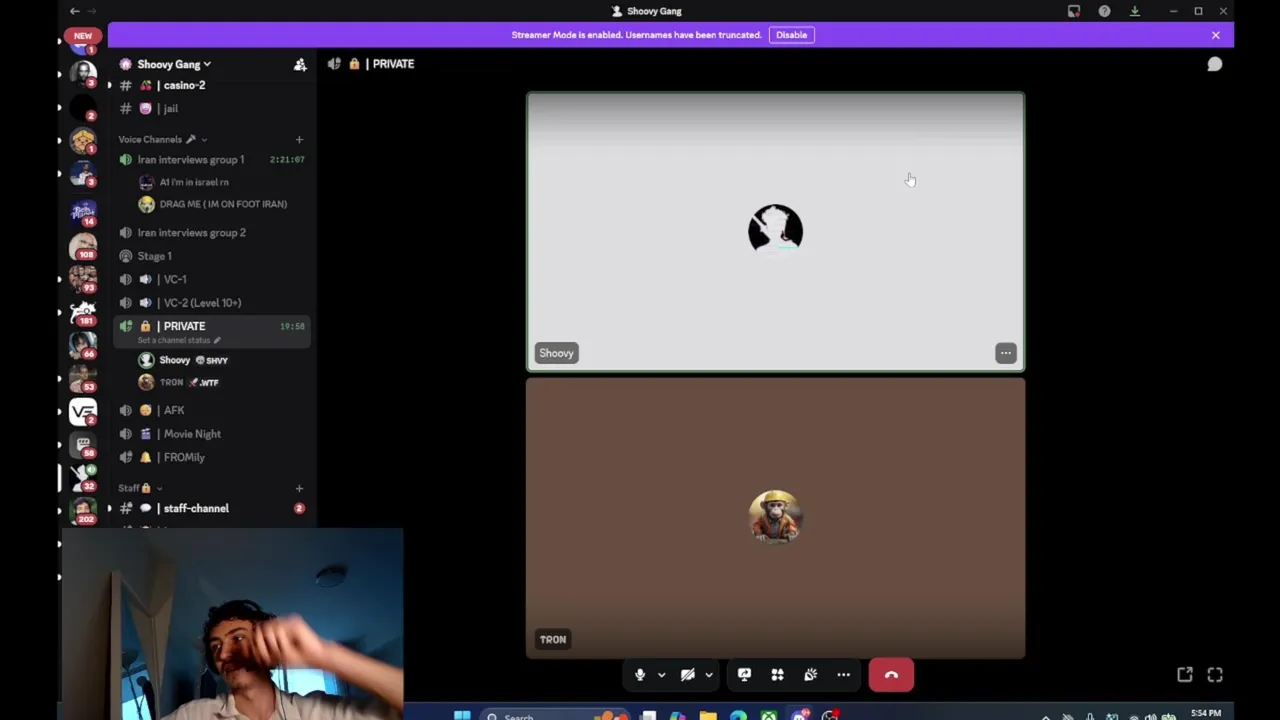The height and width of the screenshot is (720, 1280).
Task: Join the FROMily voice channel
Action: point(211,457)
